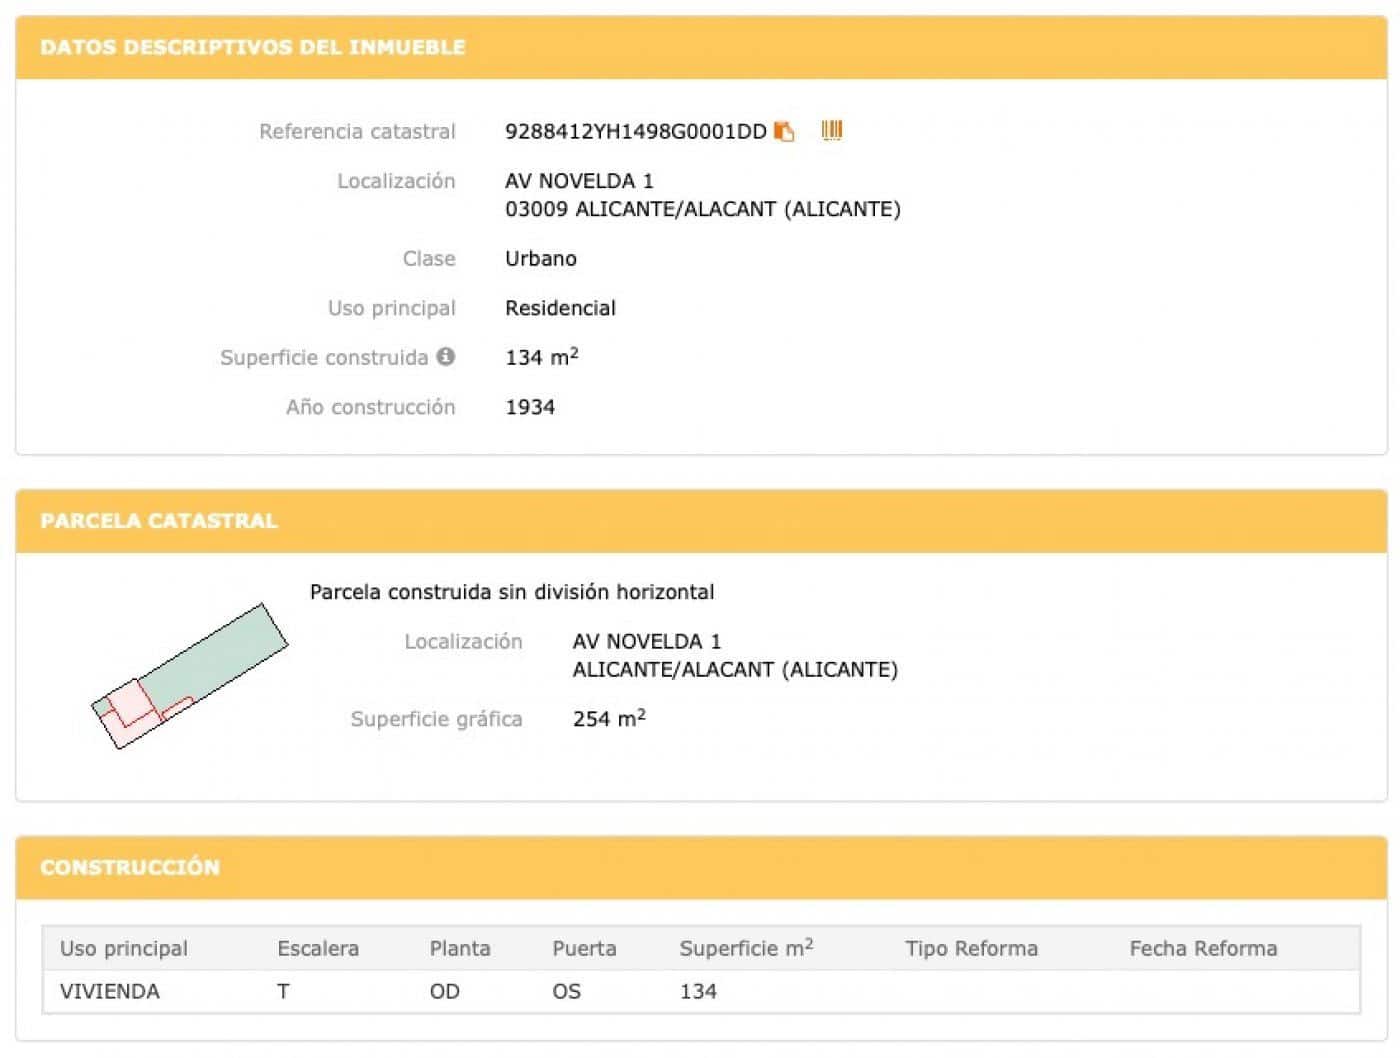Click the info icon next to Superficie construida
This screenshot has height=1058, width=1400.
(447, 356)
